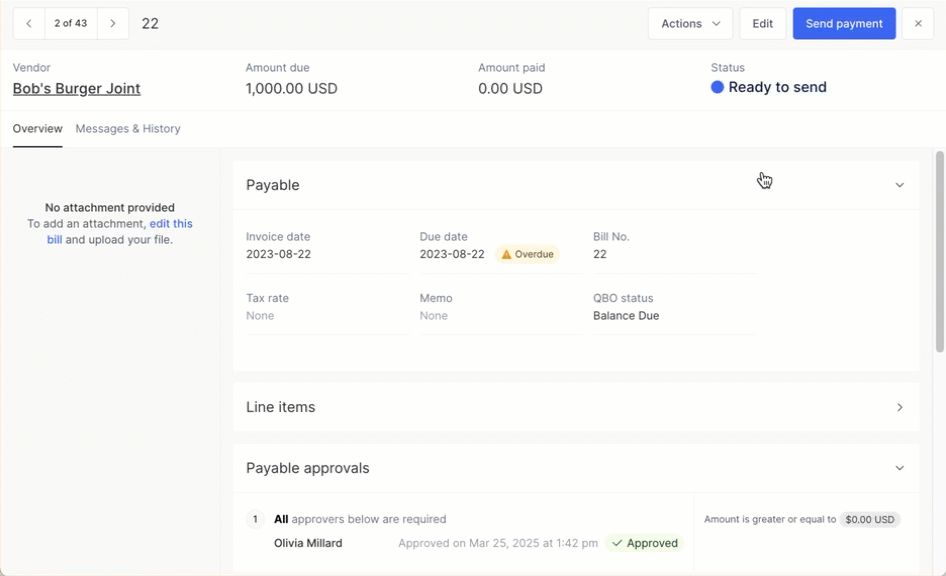Open the Actions dropdown

pyautogui.click(x=690, y=24)
